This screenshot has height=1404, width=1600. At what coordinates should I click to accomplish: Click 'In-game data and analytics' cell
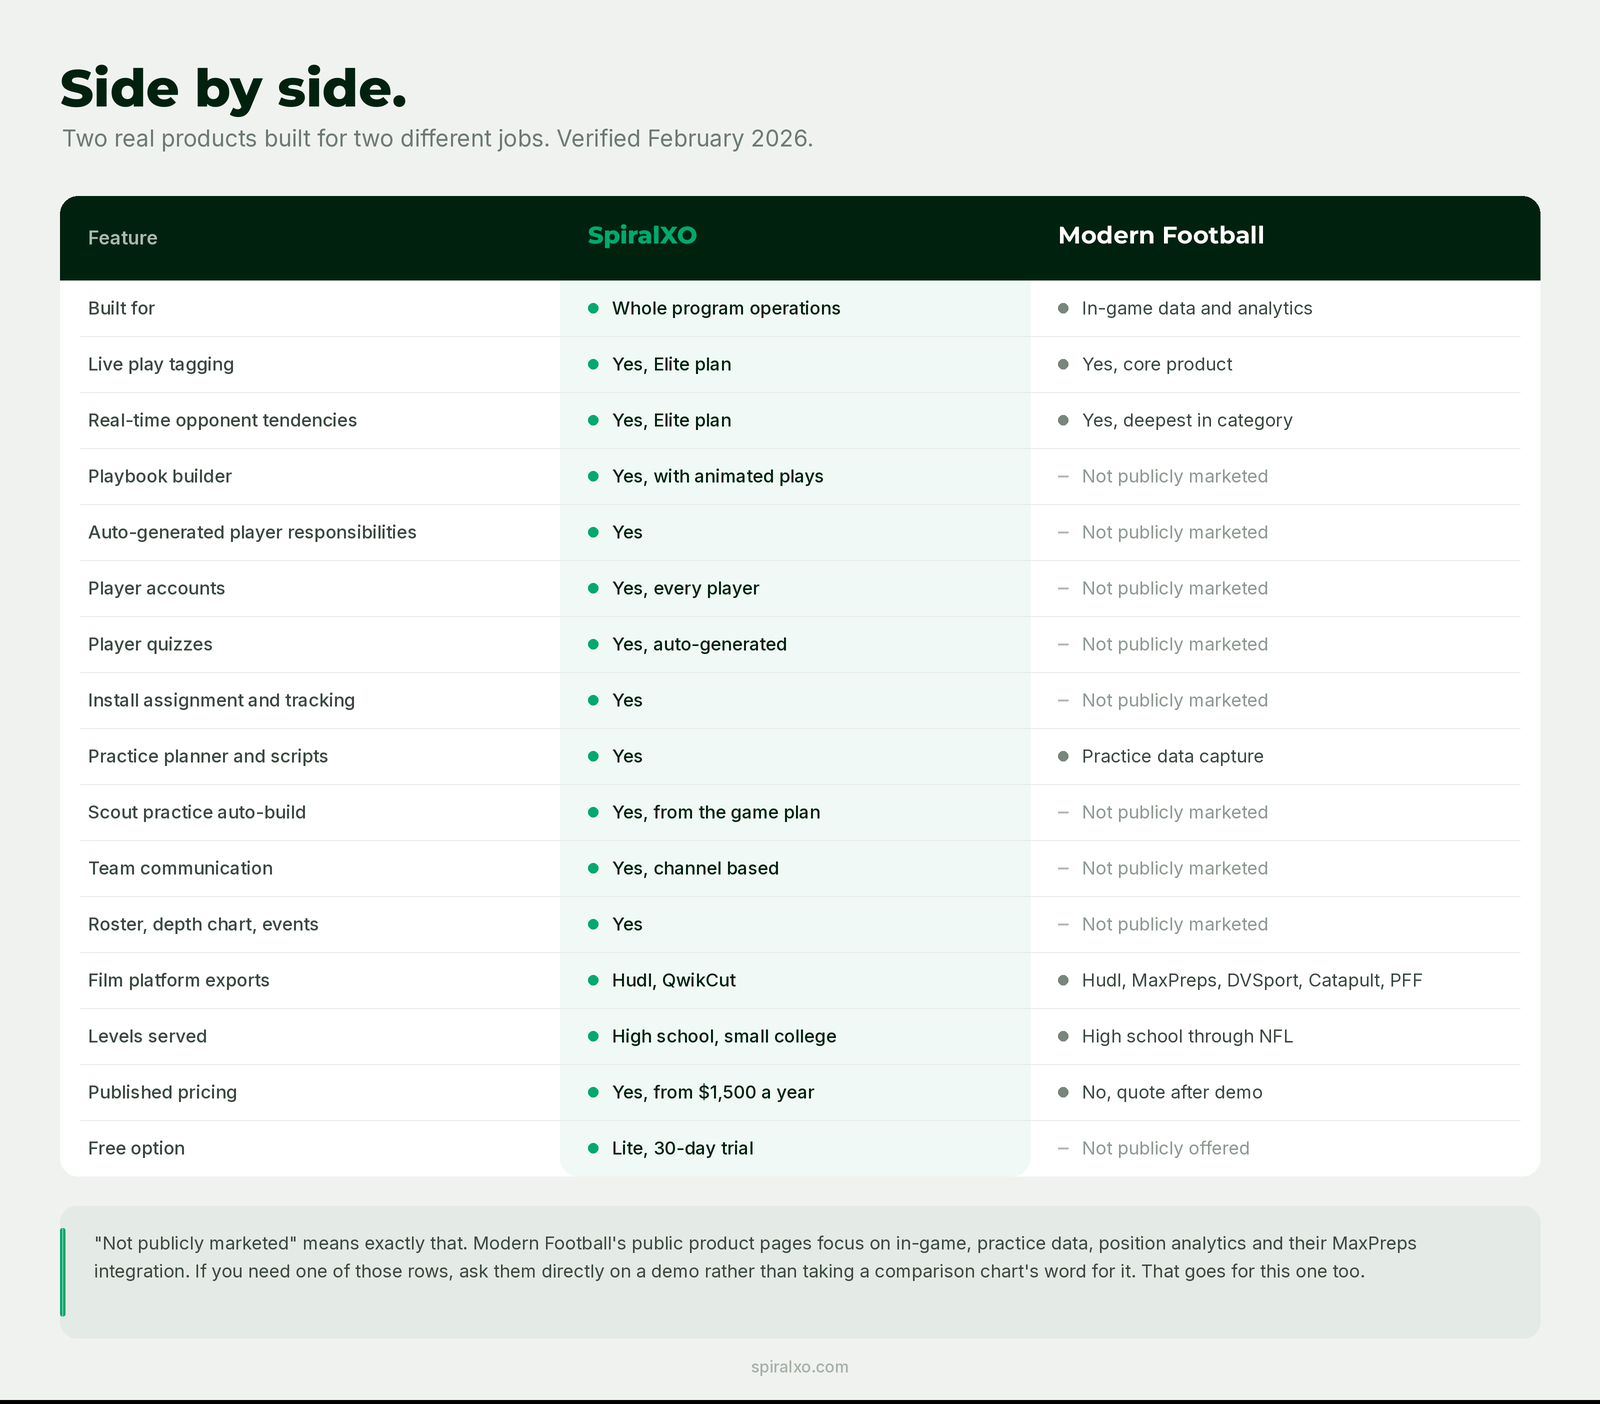coord(1197,308)
